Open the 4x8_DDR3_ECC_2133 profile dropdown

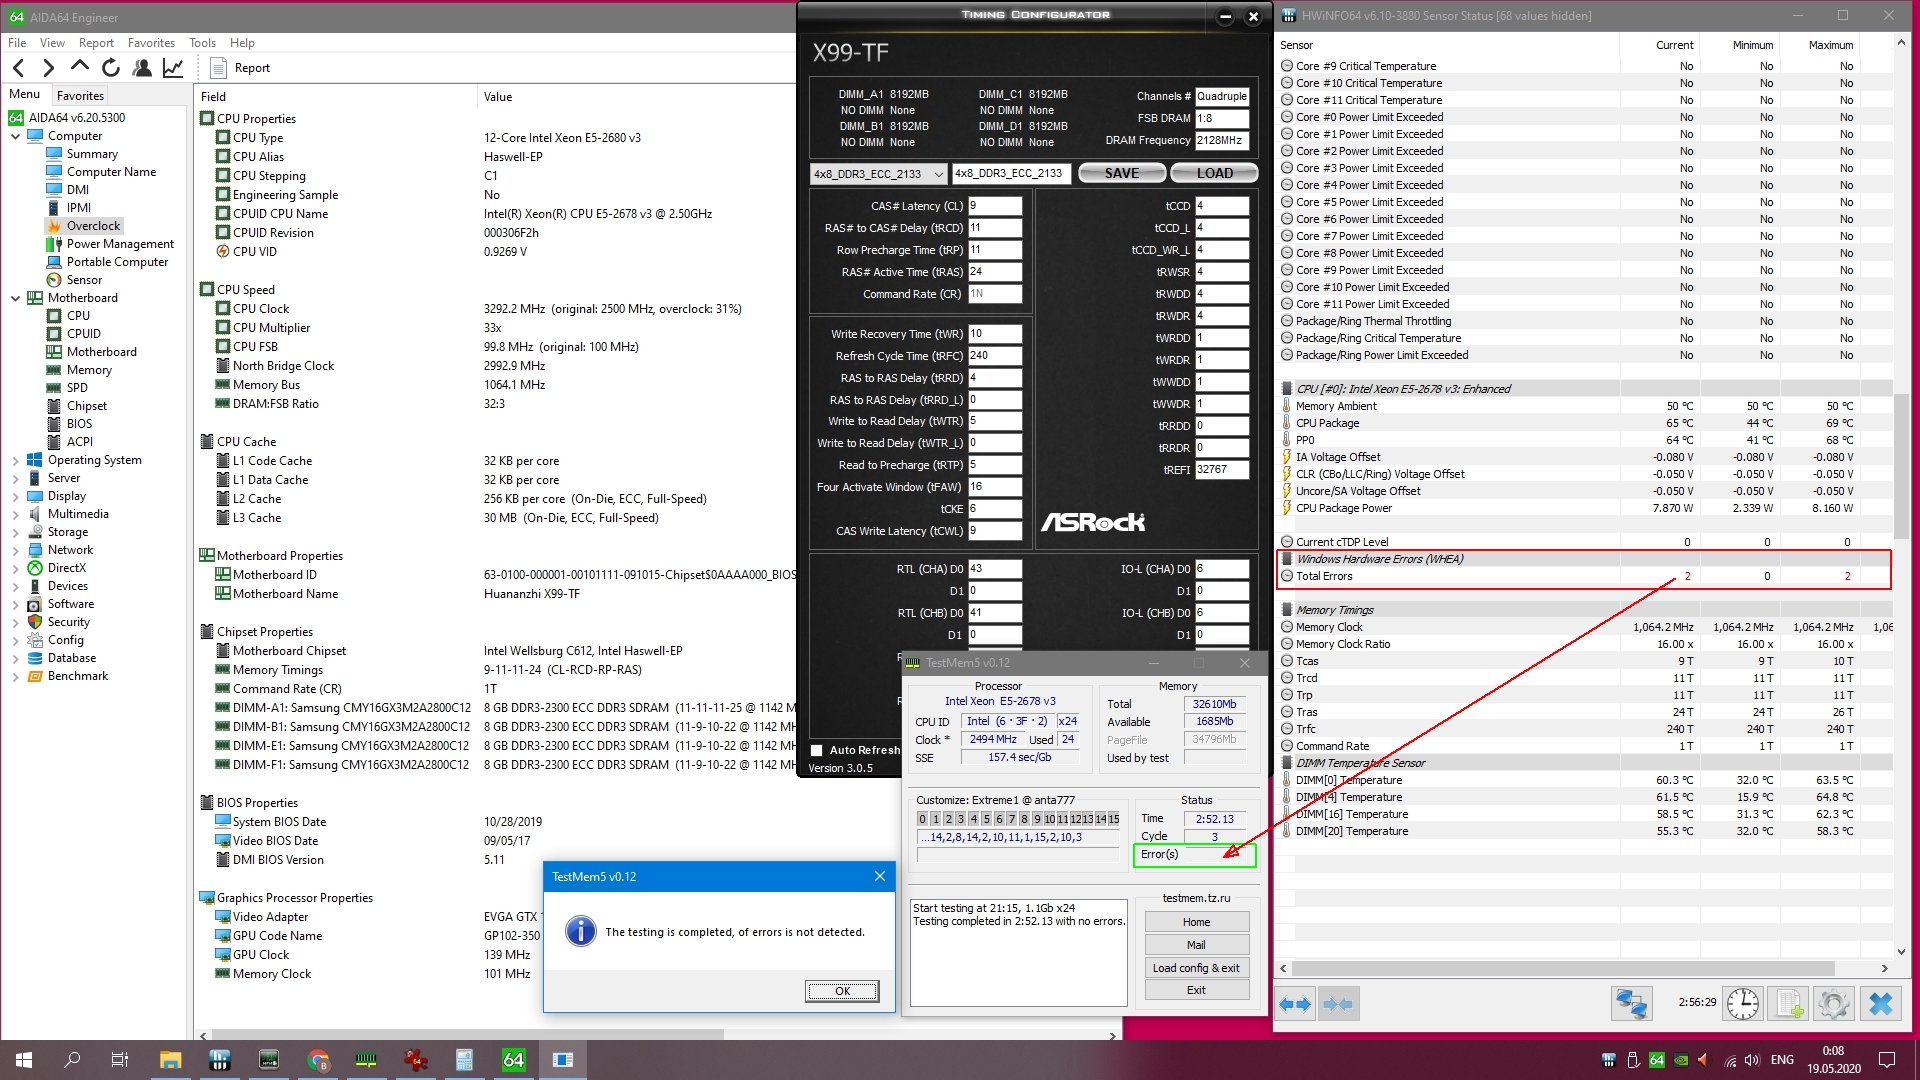878,174
